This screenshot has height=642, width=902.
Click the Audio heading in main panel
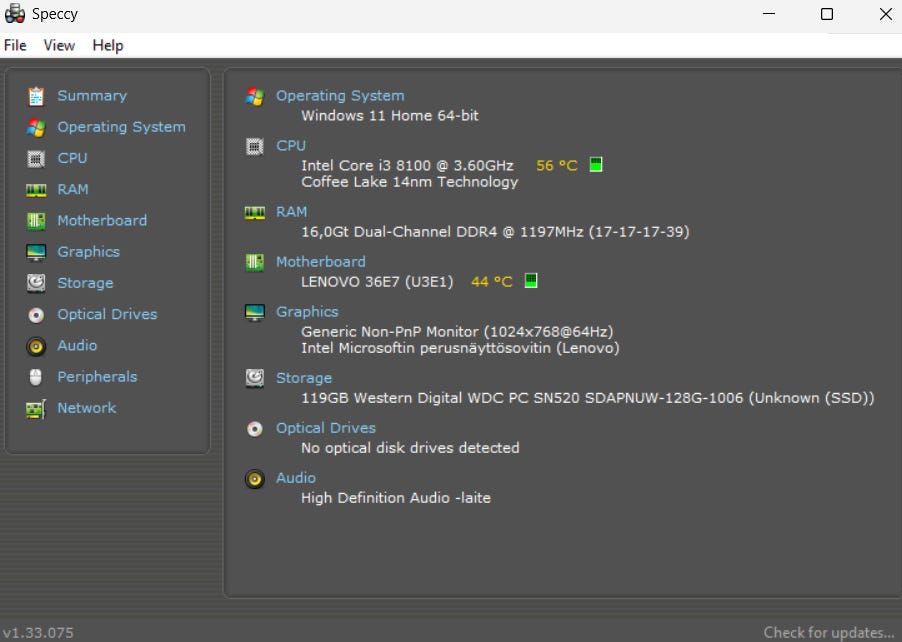coord(296,478)
